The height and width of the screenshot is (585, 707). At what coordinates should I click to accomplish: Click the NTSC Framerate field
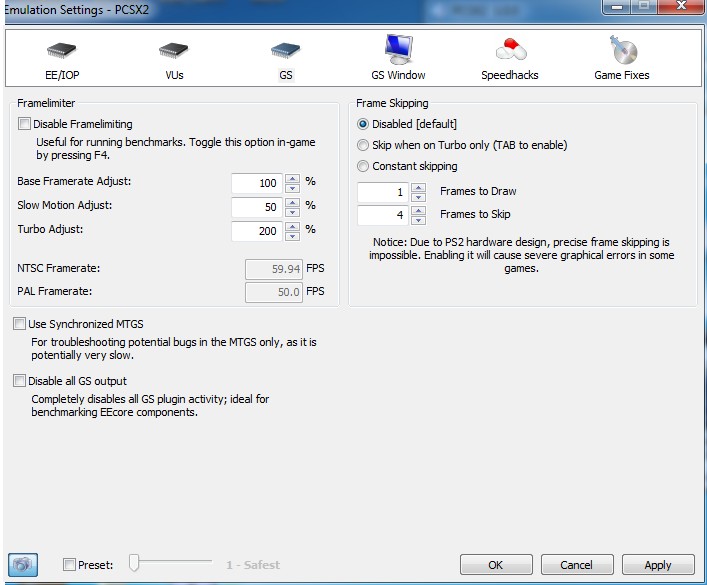coord(274,269)
